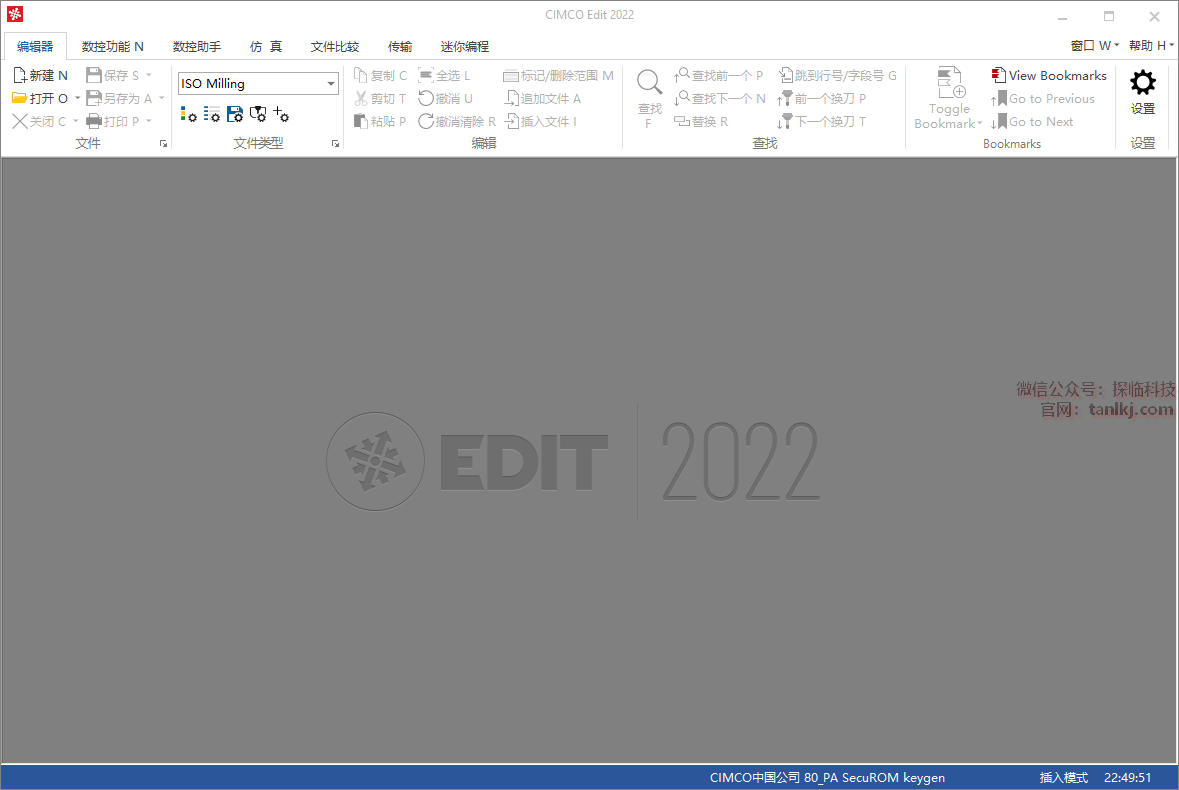Click 另存为 A to save as
This screenshot has width=1179, height=790.
point(119,98)
